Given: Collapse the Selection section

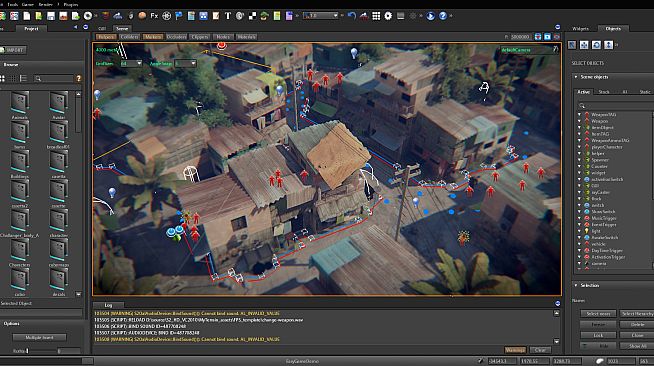Looking at the screenshot, I should tap(576, 285).
